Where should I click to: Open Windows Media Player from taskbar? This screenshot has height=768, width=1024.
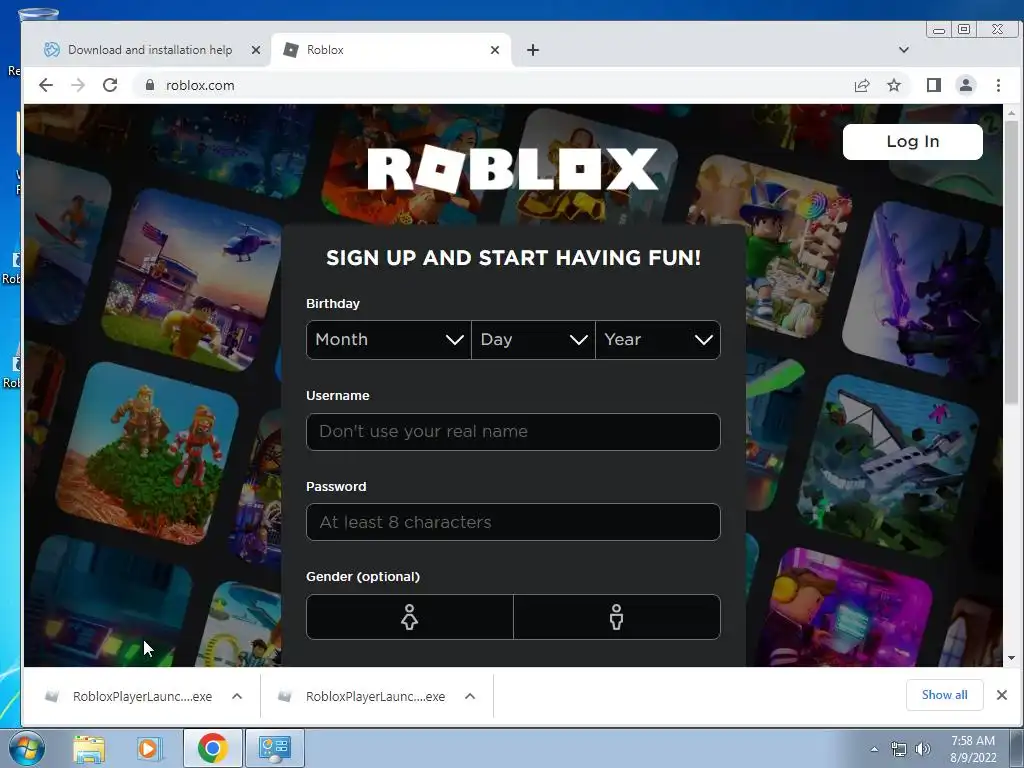[x=150, y=749]
